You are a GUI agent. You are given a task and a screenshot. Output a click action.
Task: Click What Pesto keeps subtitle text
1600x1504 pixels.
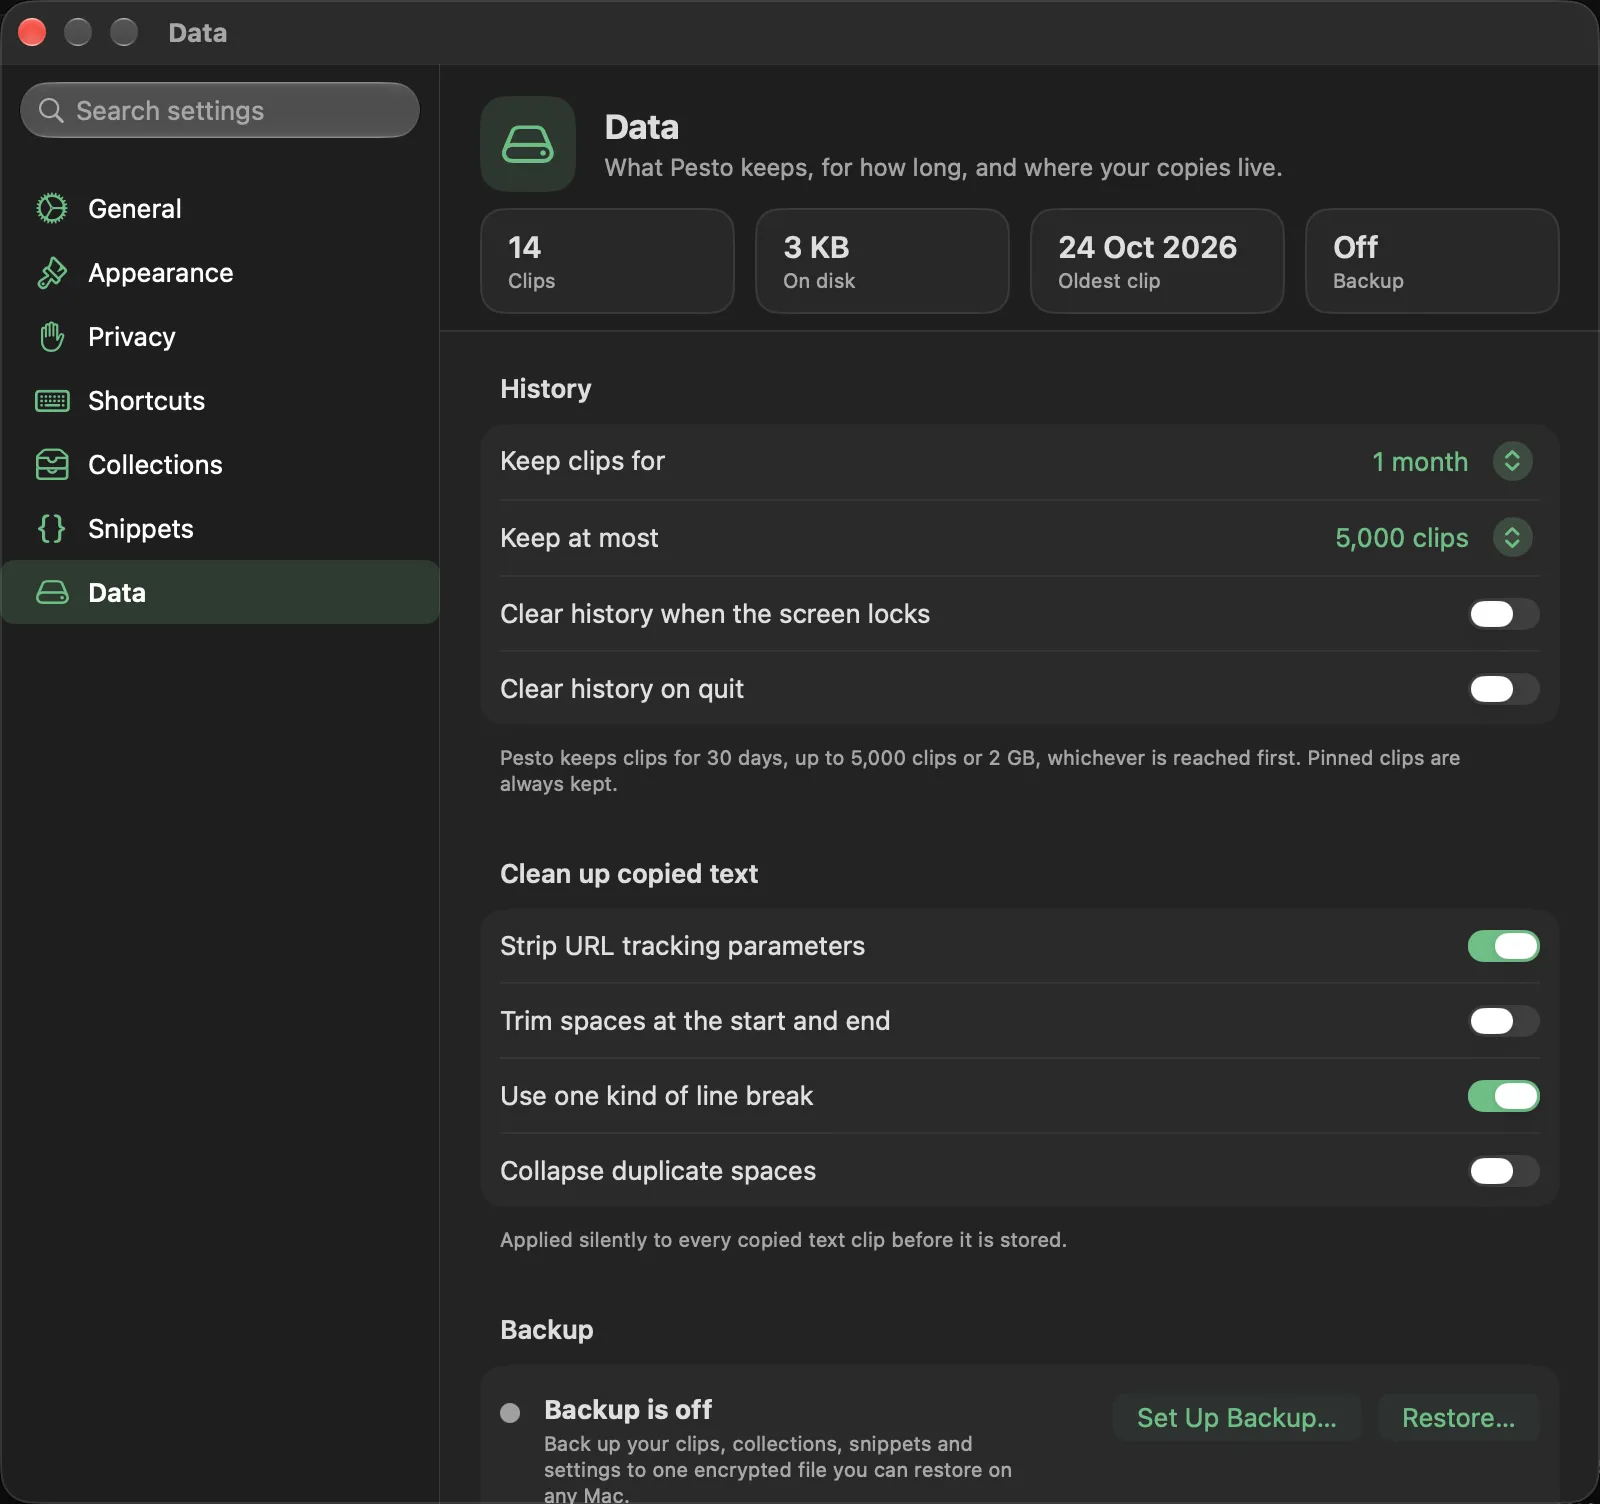(943, 168)
